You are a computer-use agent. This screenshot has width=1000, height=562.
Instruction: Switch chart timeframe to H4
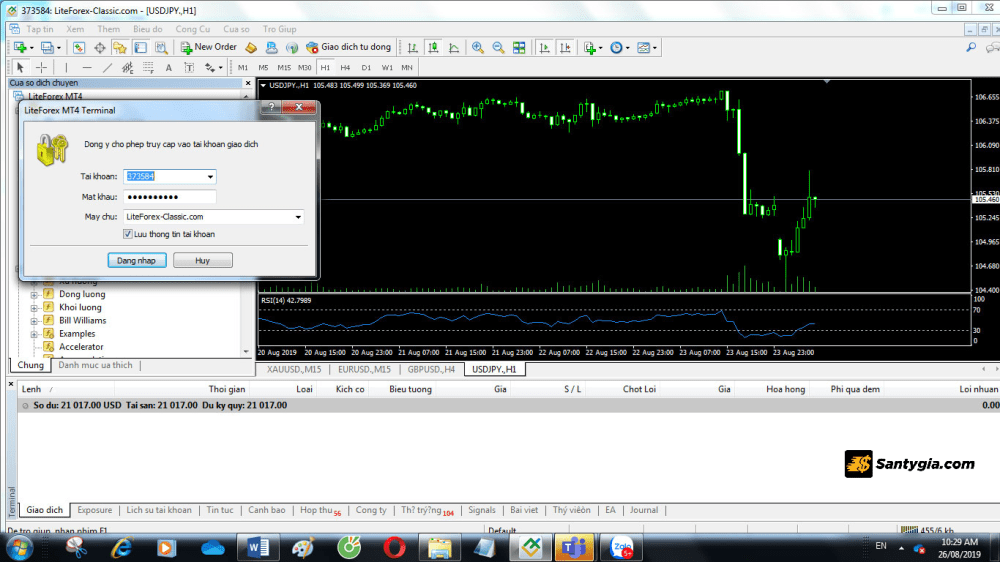pos(345,68)
